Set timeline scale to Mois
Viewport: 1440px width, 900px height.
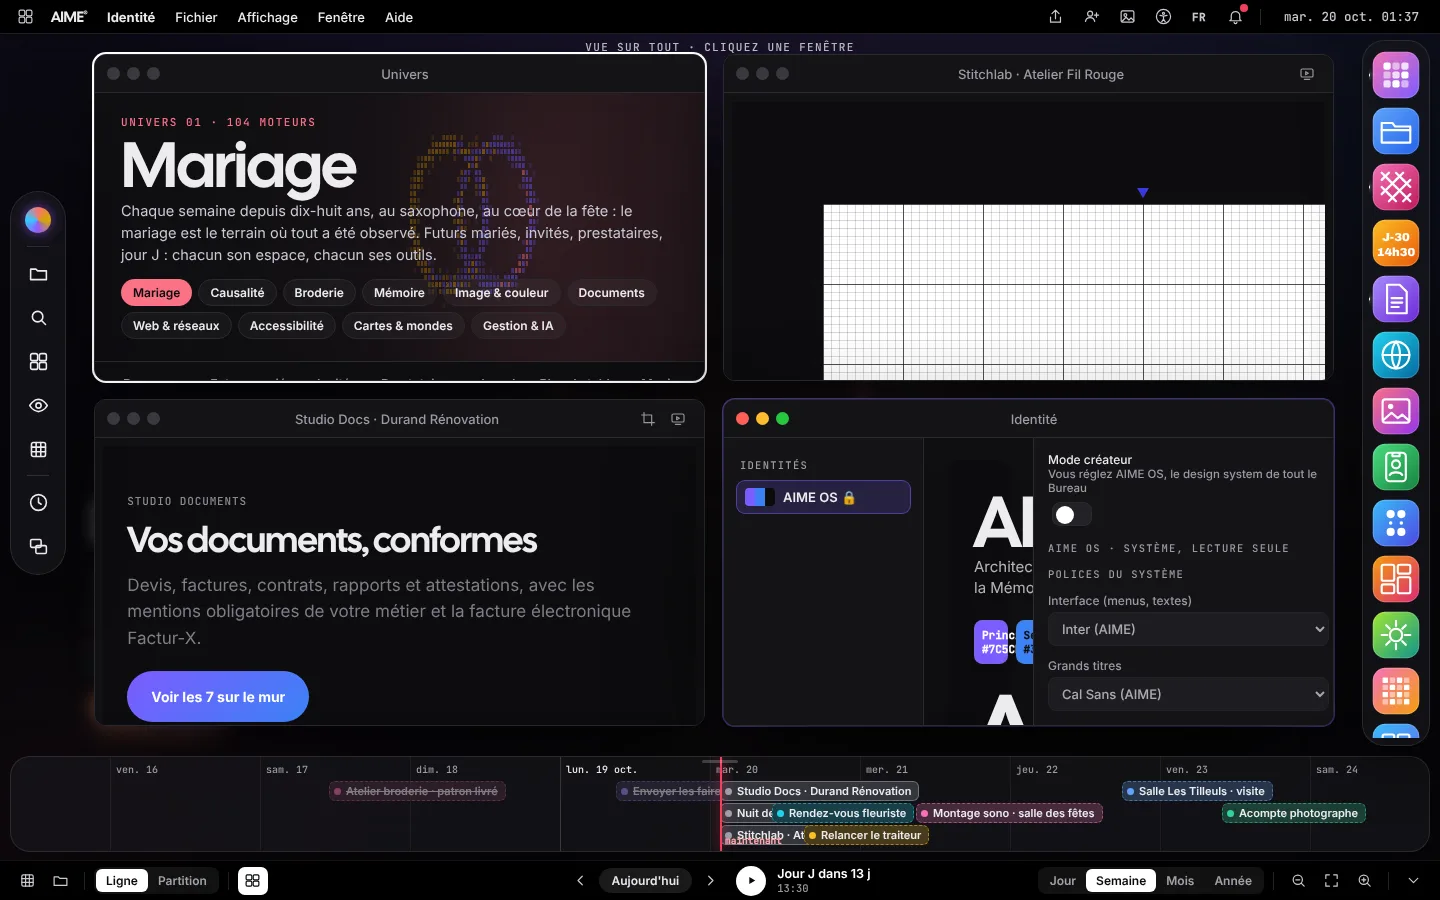pos(1180,881)
